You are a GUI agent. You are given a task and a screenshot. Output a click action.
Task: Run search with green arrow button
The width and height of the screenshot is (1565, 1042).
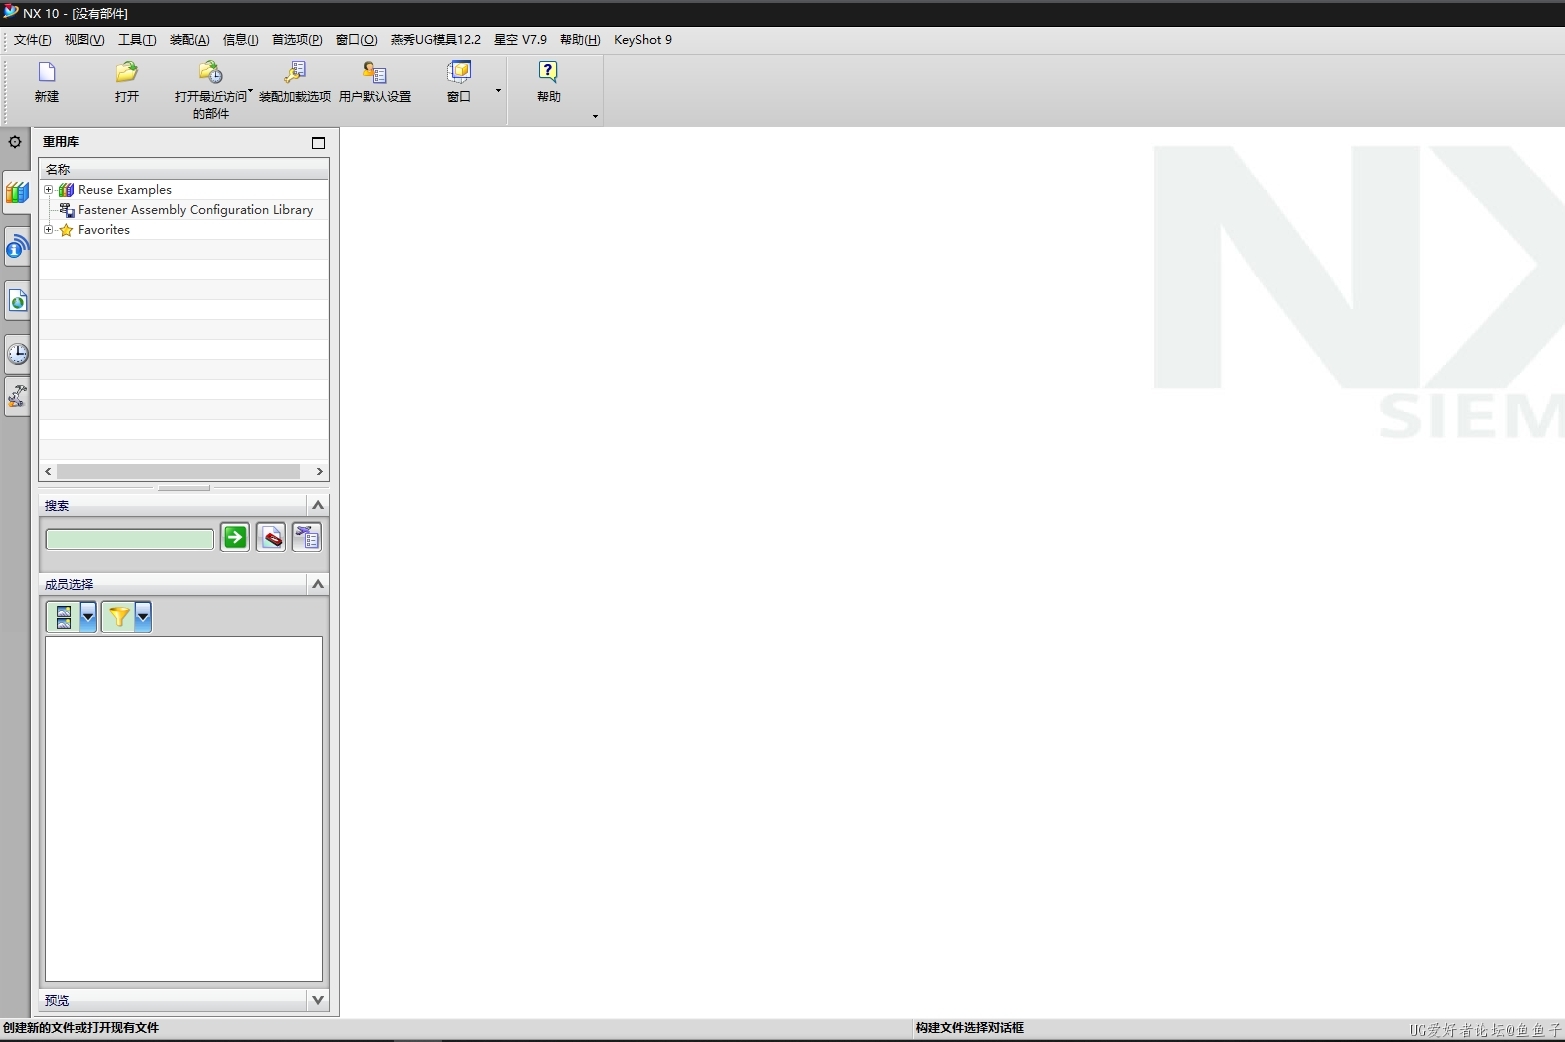(235, 537)
